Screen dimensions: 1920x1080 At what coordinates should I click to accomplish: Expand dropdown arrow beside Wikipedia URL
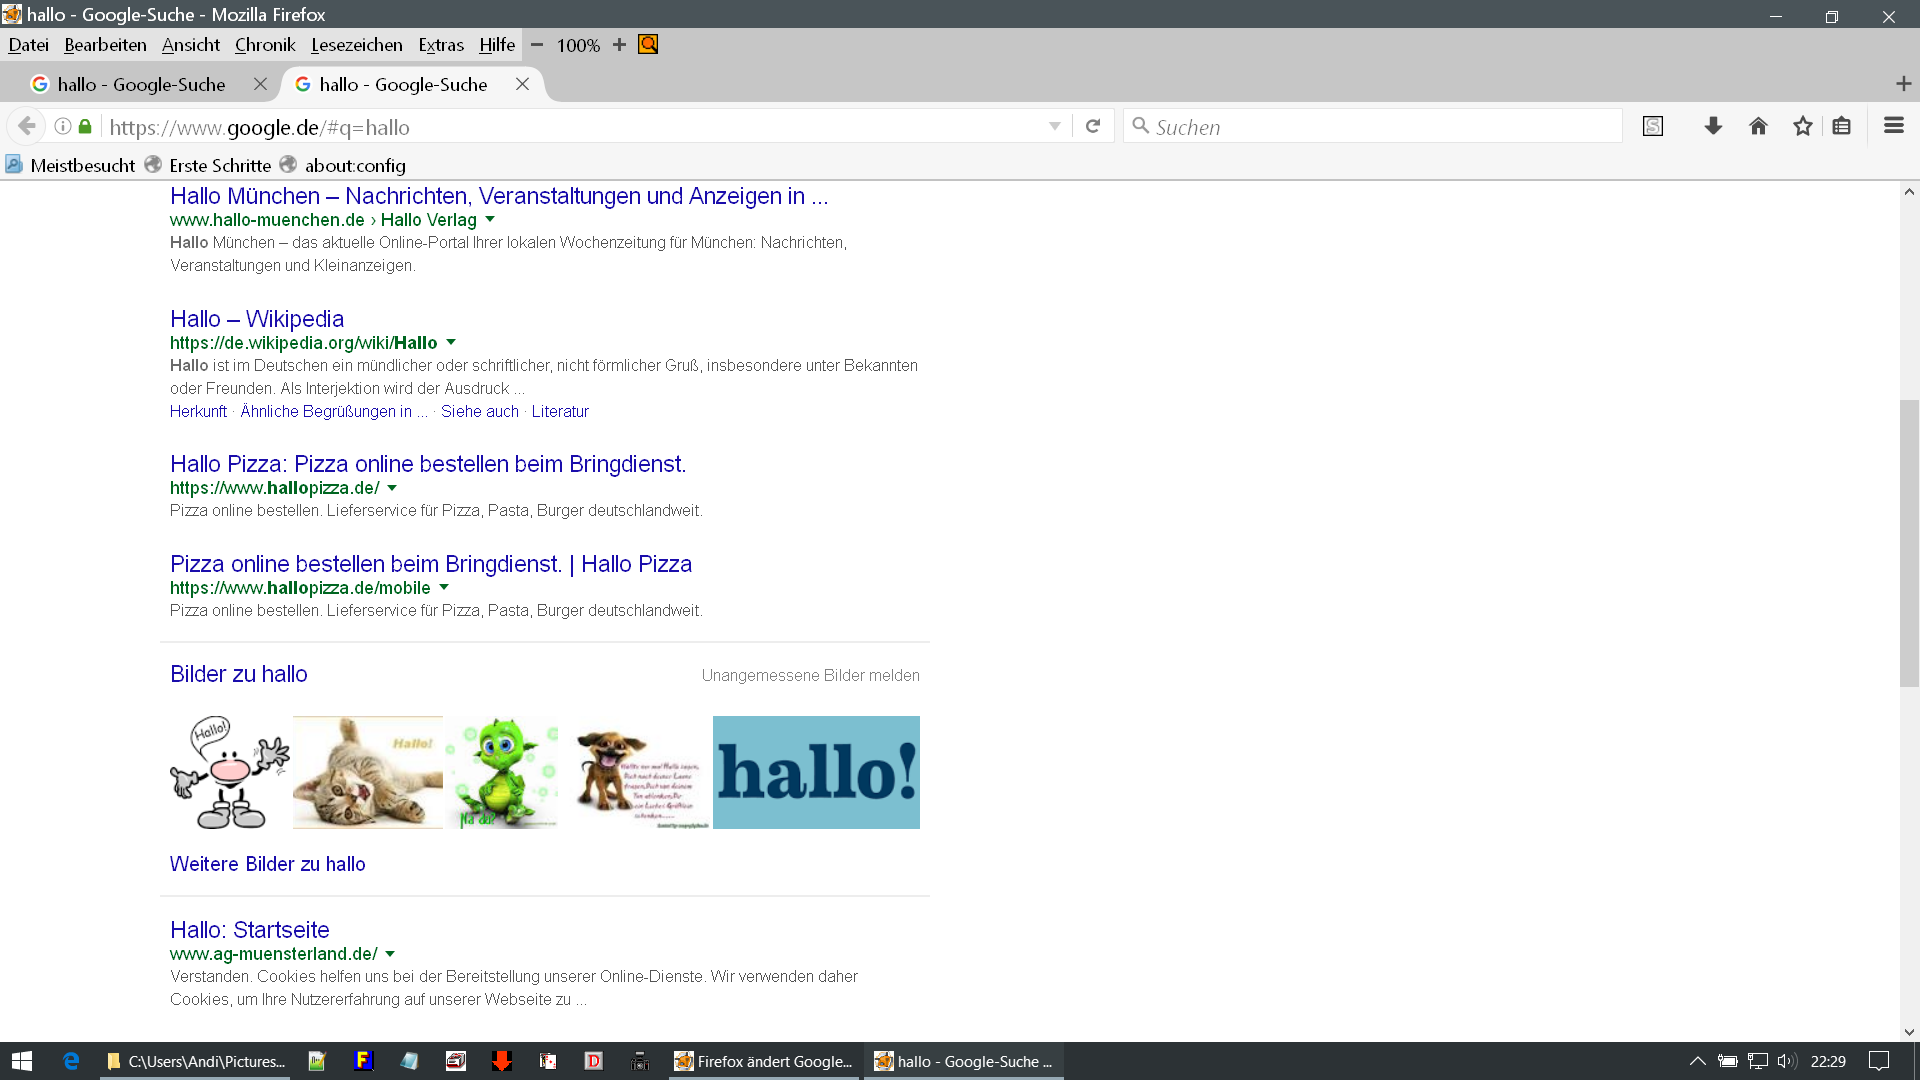451,342
